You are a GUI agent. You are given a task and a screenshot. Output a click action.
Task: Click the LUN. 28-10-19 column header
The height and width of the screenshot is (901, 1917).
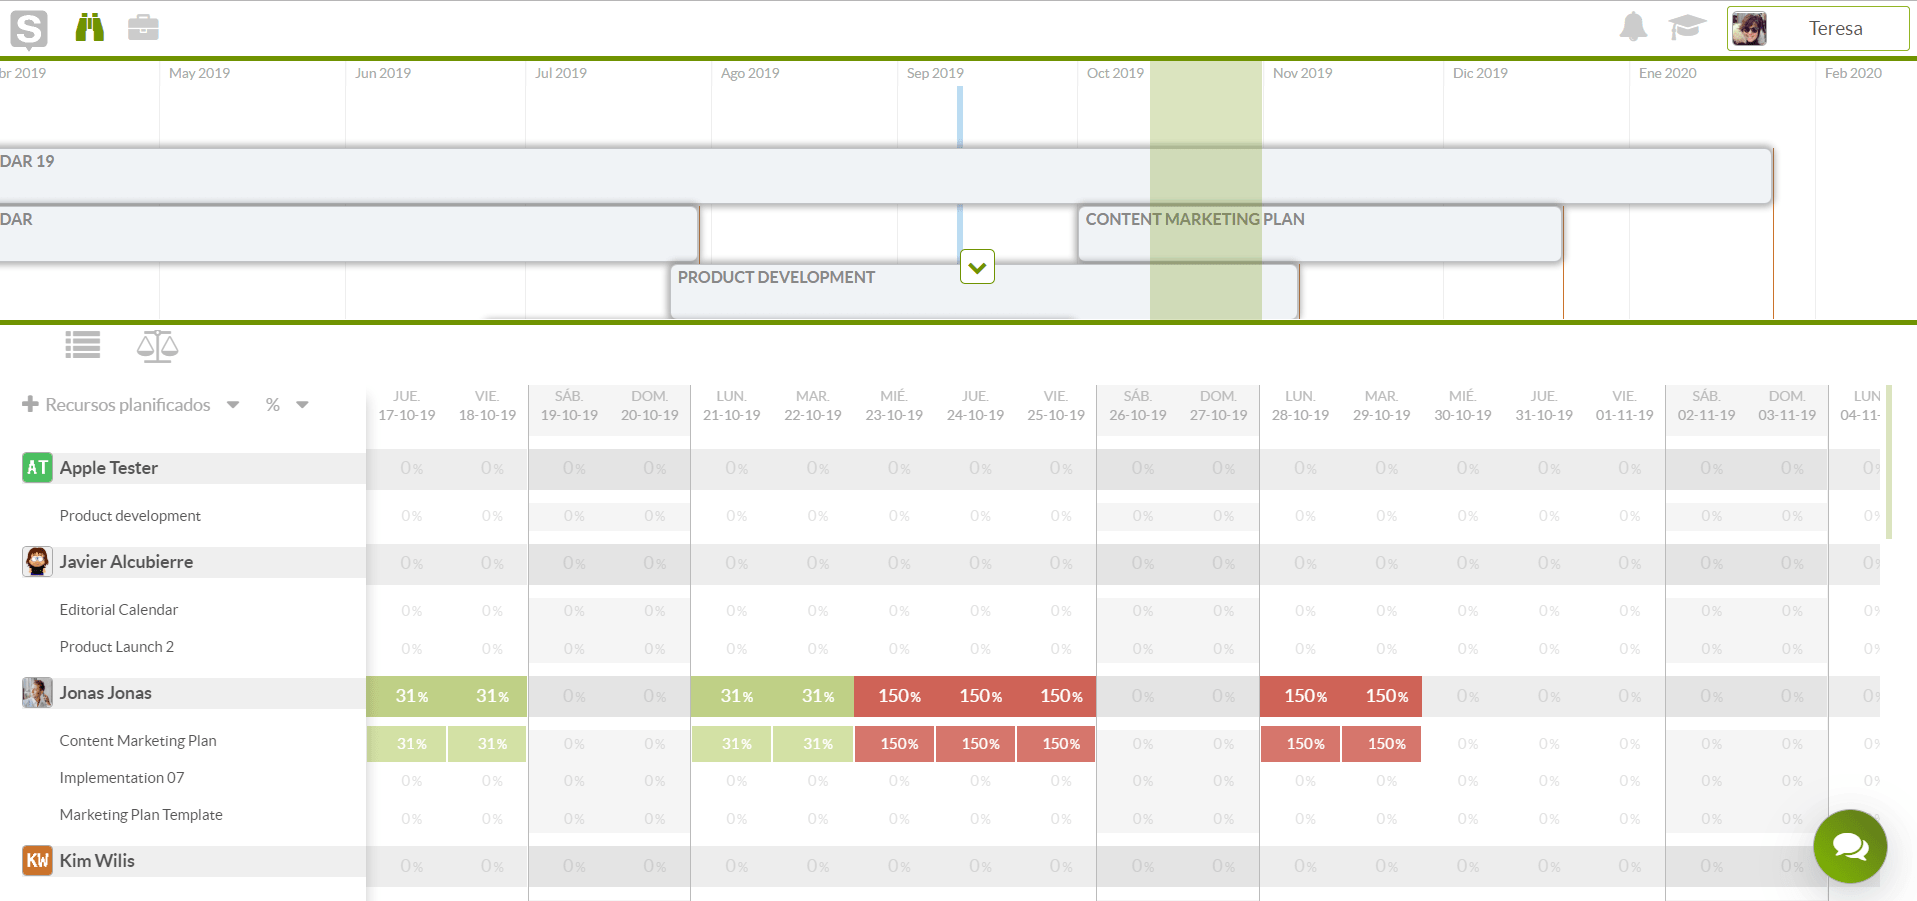tap(1300, 405)
